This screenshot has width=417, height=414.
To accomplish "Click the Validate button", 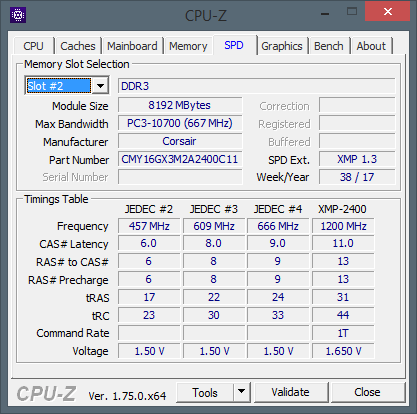I will point(291,392).
